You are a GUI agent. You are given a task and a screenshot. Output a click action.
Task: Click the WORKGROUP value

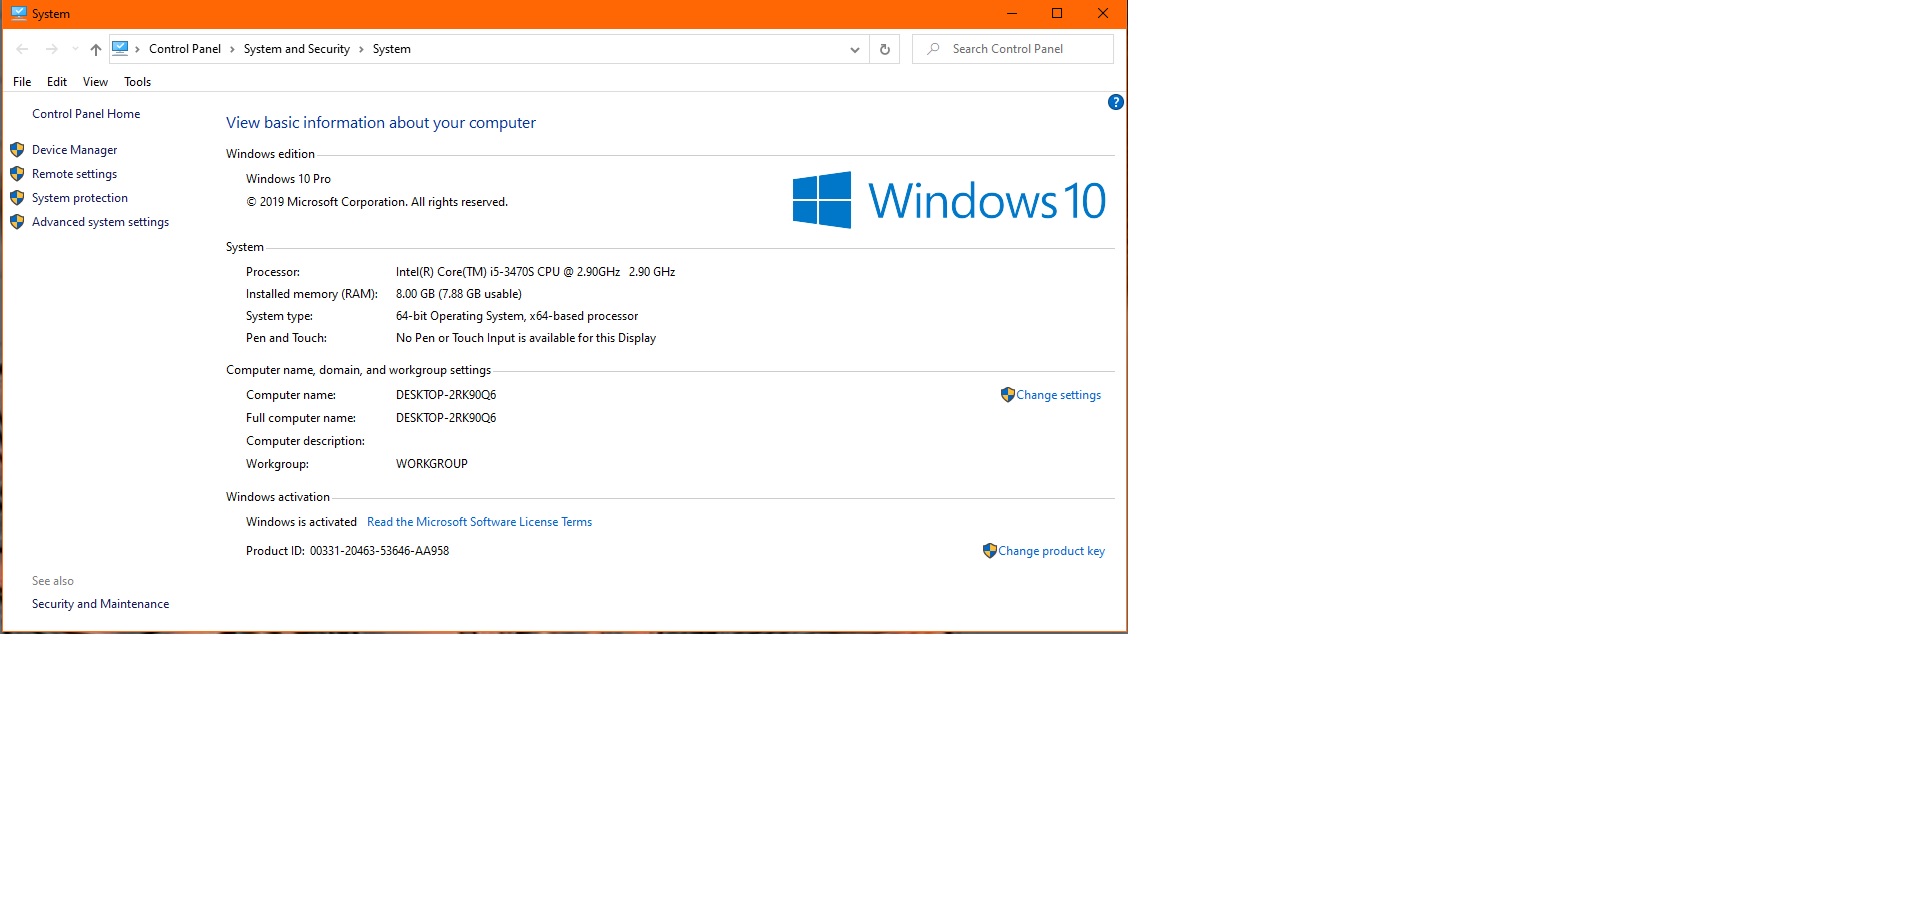pos(432,464)
